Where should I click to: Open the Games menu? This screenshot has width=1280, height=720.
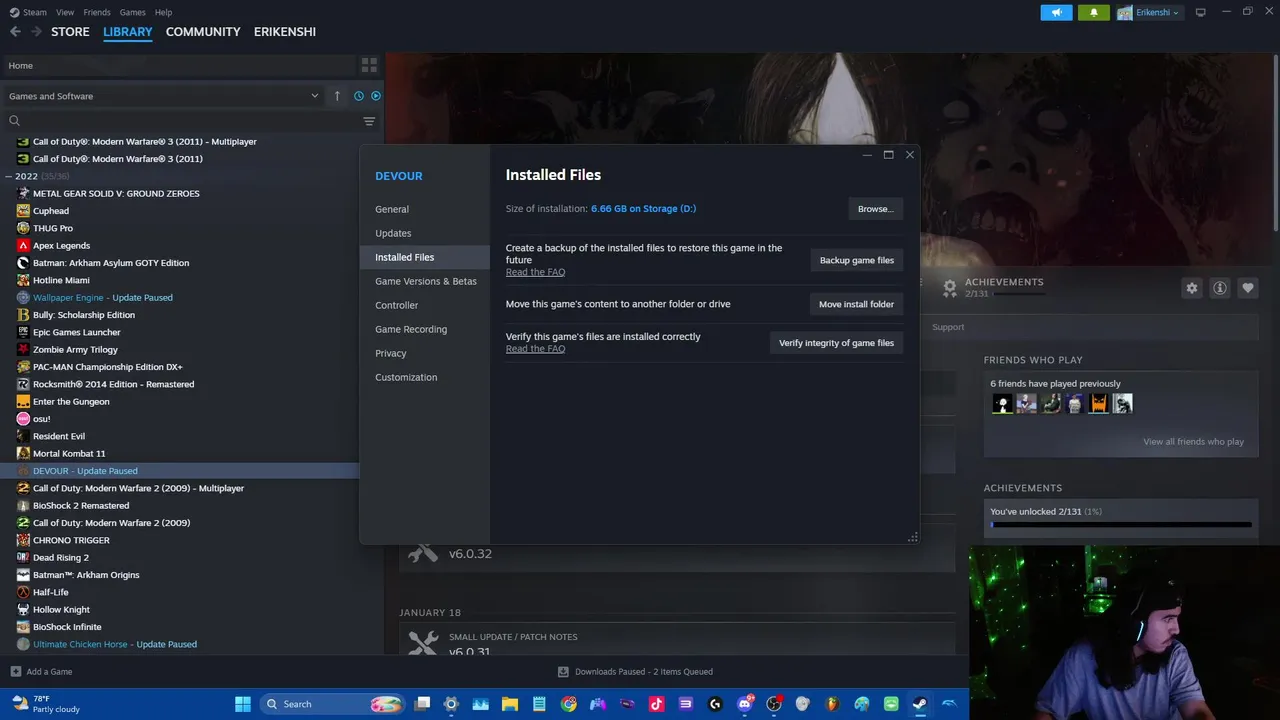point(132,12)
